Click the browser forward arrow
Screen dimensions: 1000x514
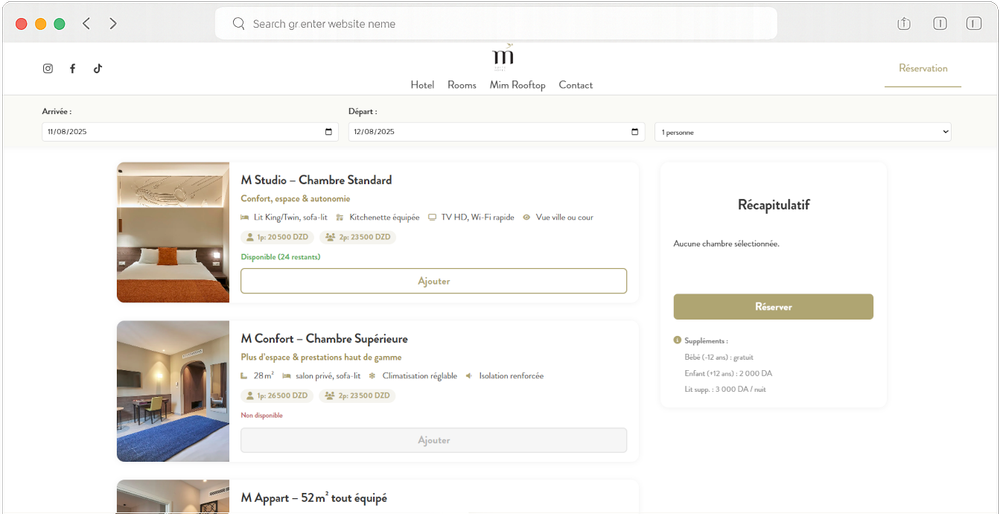(113, 24)
